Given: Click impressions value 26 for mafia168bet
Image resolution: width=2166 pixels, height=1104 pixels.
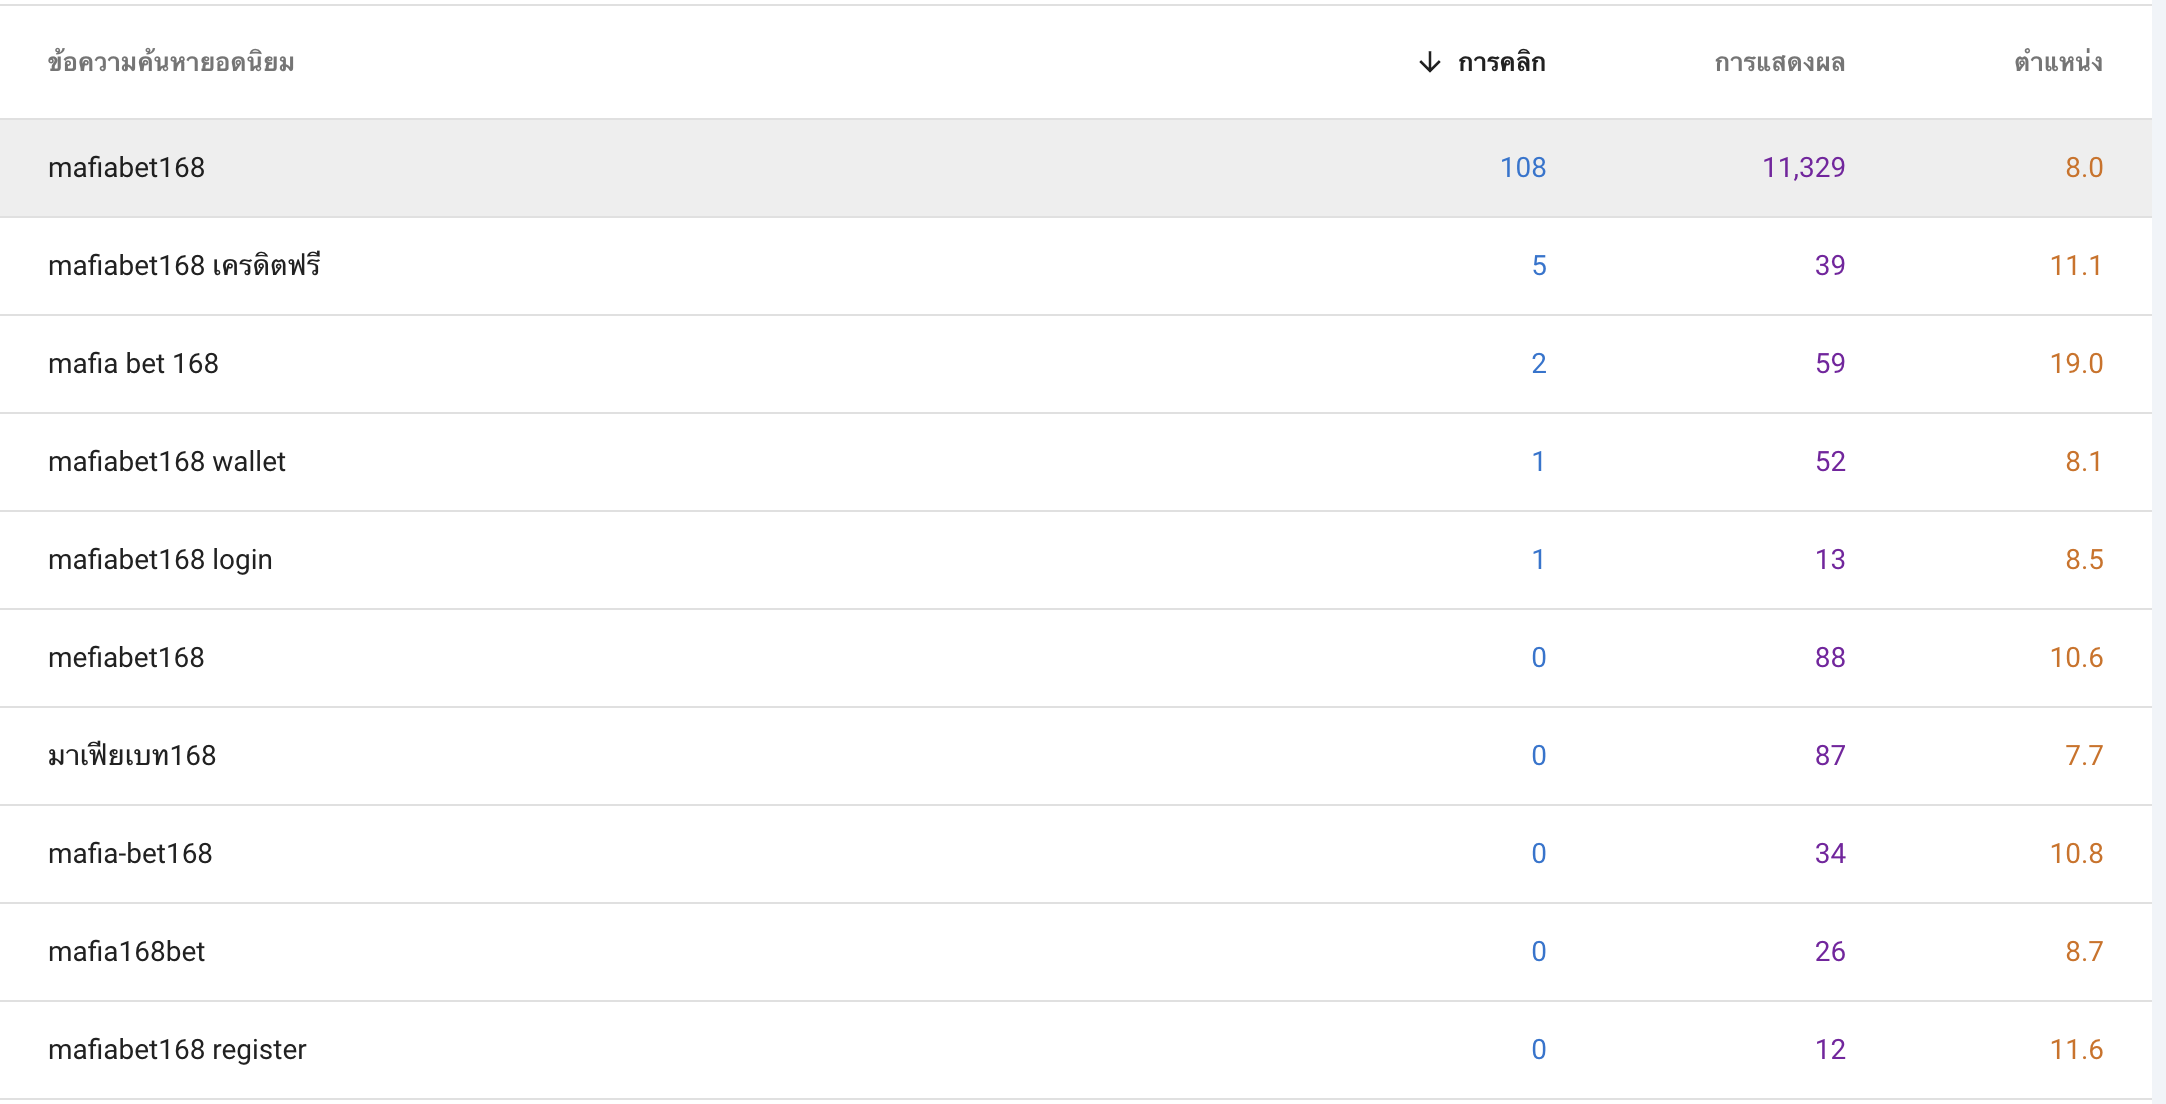Looking at the screenshot, I should pos(1830,951).
